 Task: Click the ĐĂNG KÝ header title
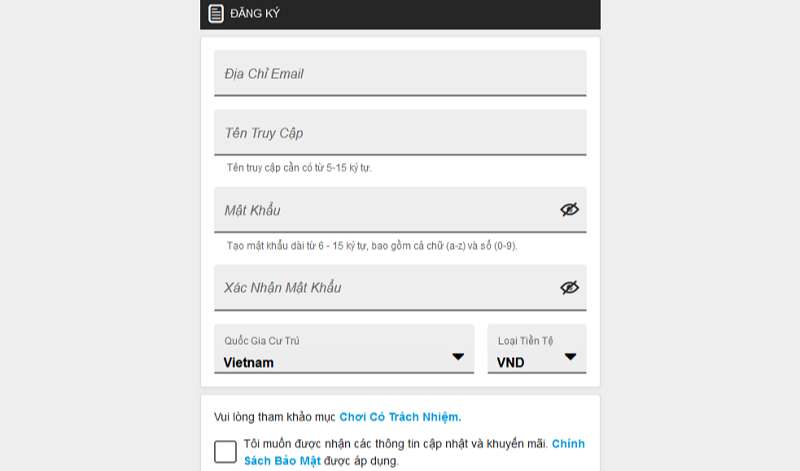click(255, 14)
